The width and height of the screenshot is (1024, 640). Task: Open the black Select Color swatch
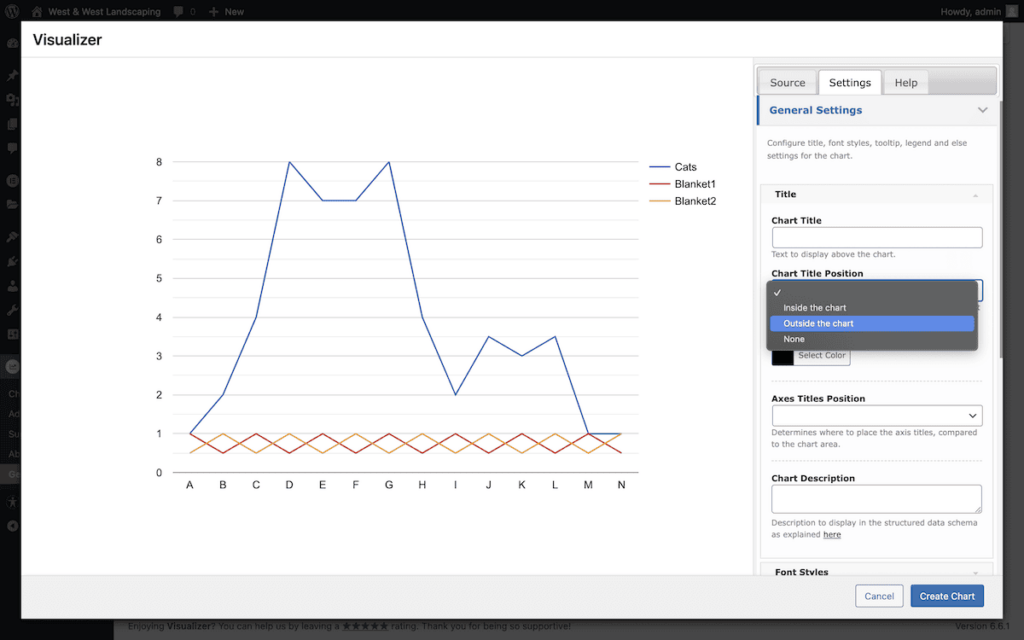tap(781, 356)
